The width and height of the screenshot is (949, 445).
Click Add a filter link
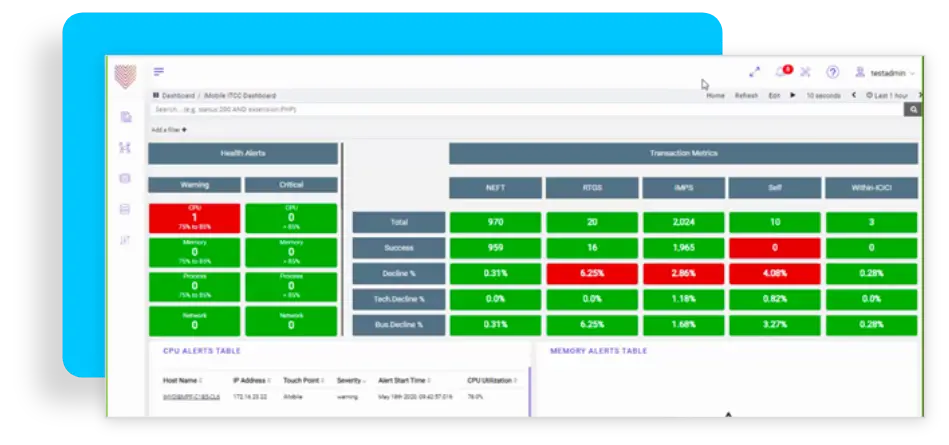[x=169, y=130]
